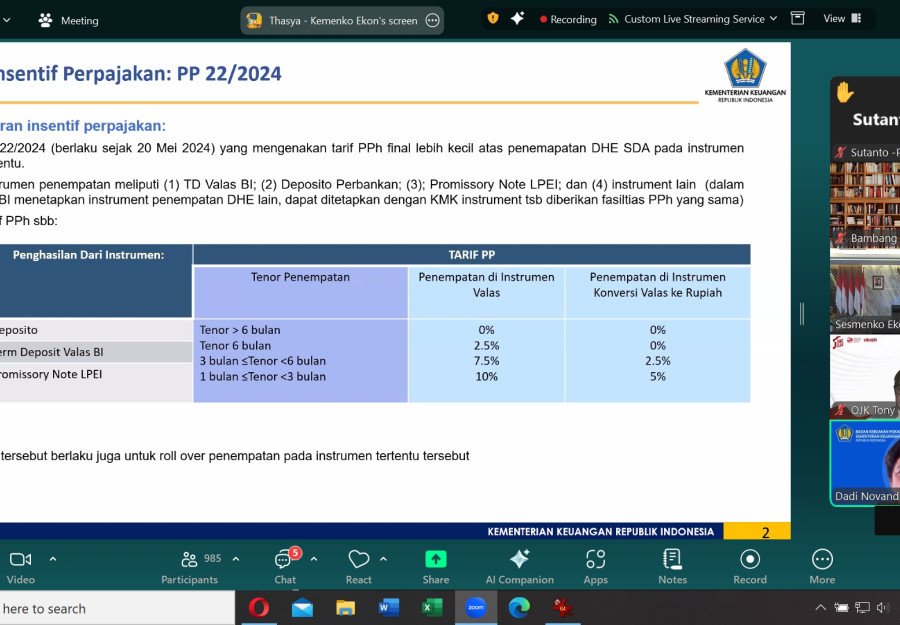Click the raised hand icon on speaker tile
The width and height of the screenshot is (900, 625).
[844, 92]
